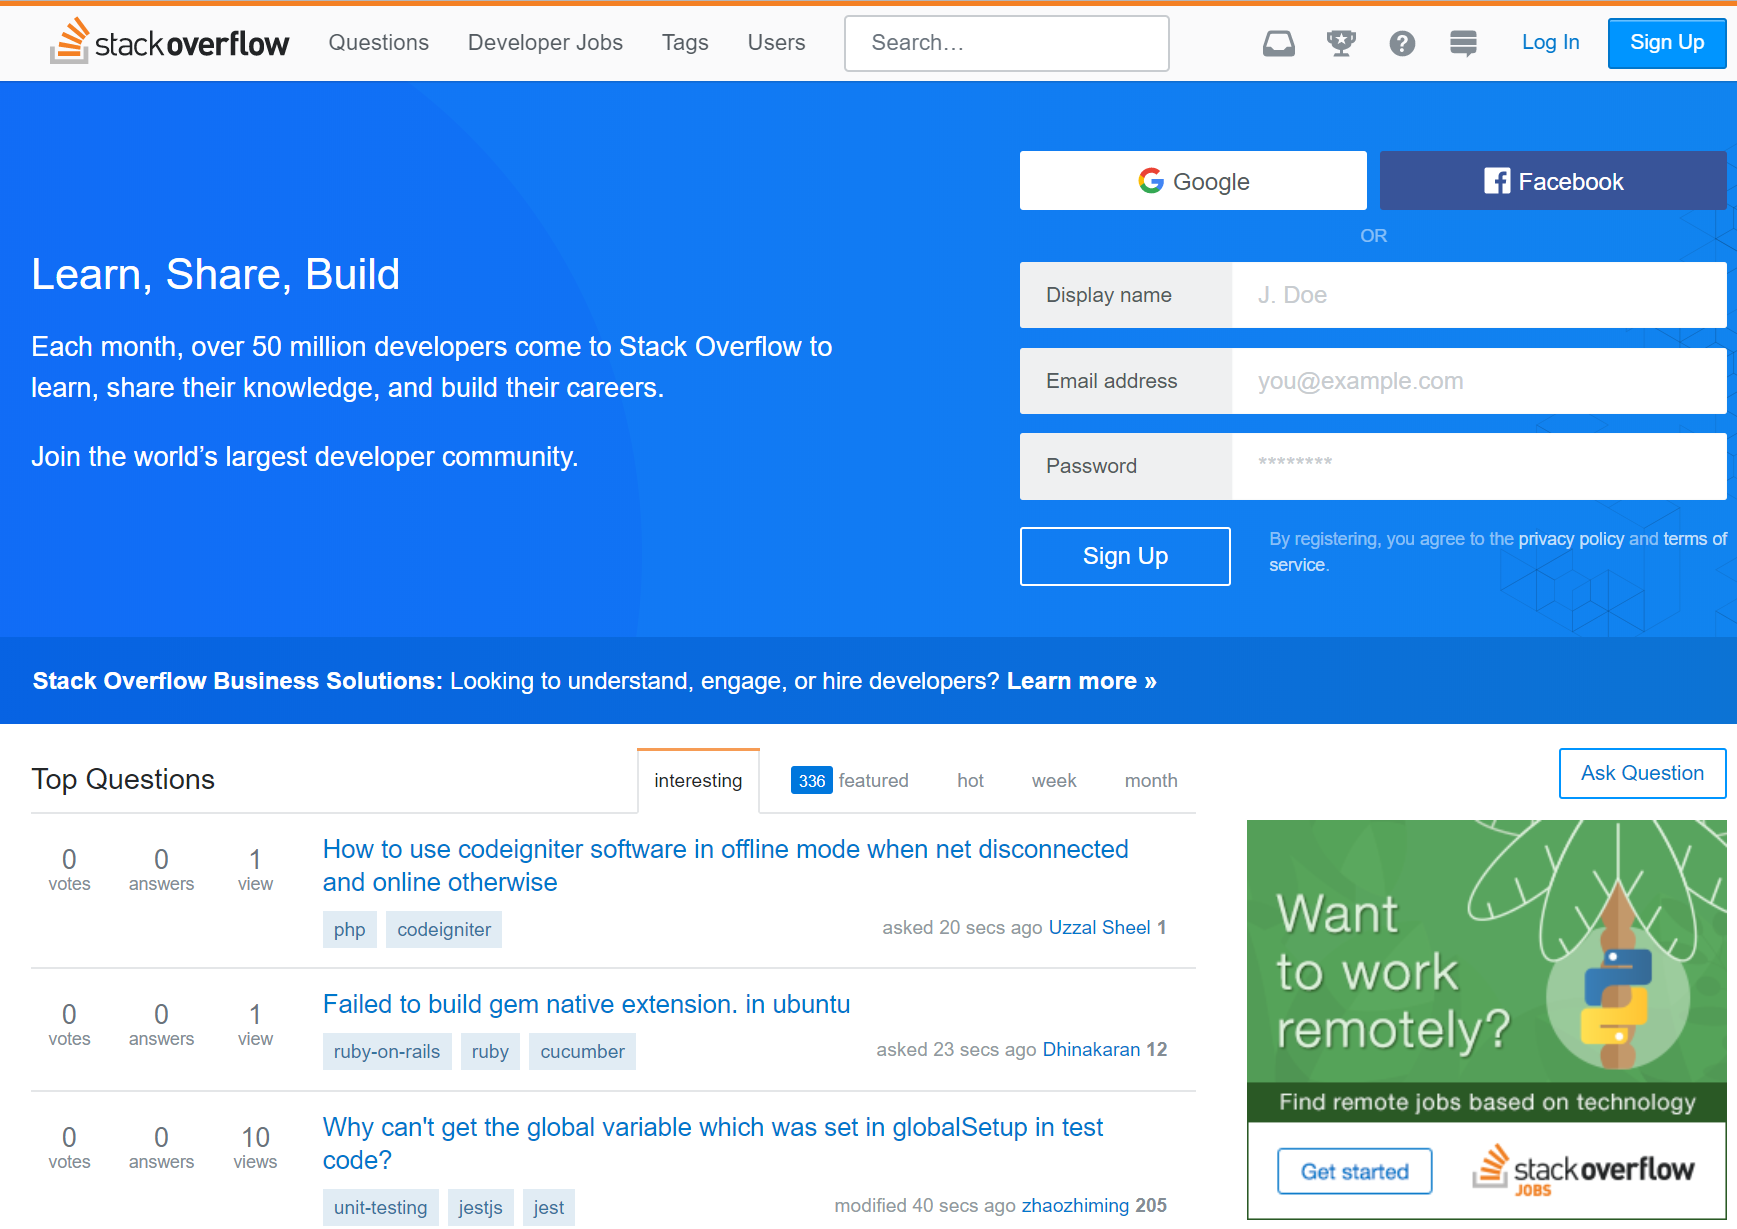
Task: Open Learn more business solutions link
Action: click(x=1081, y=681)
